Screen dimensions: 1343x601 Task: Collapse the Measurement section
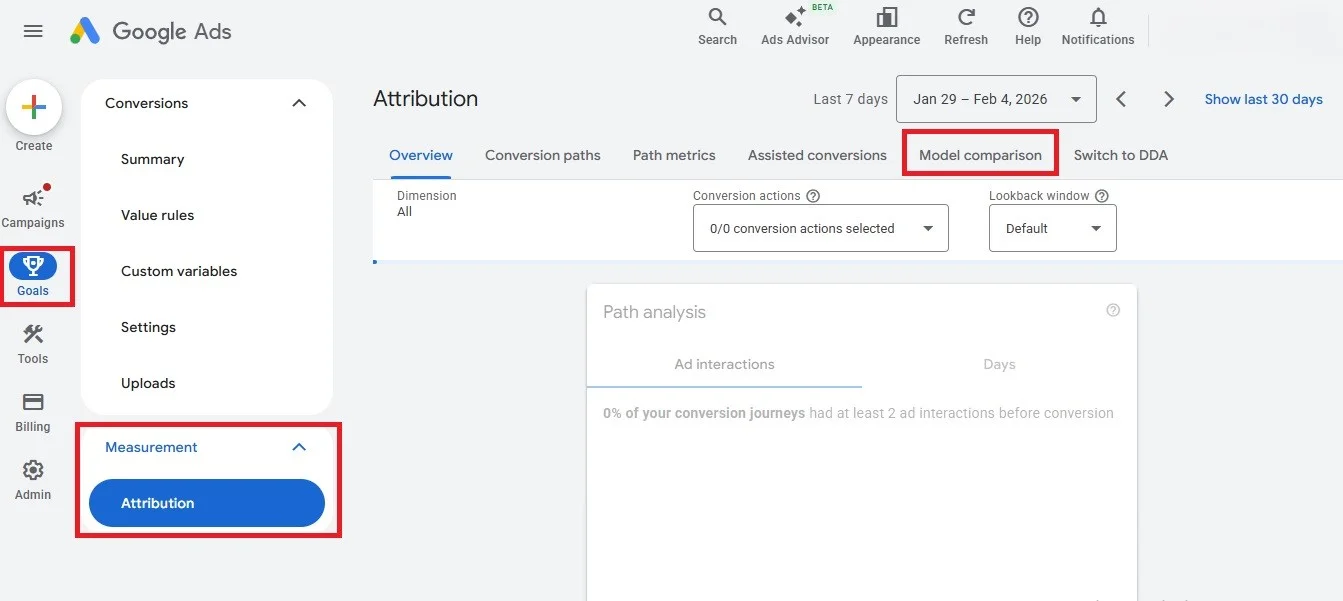pyautogui.click(x=298, y=447)
